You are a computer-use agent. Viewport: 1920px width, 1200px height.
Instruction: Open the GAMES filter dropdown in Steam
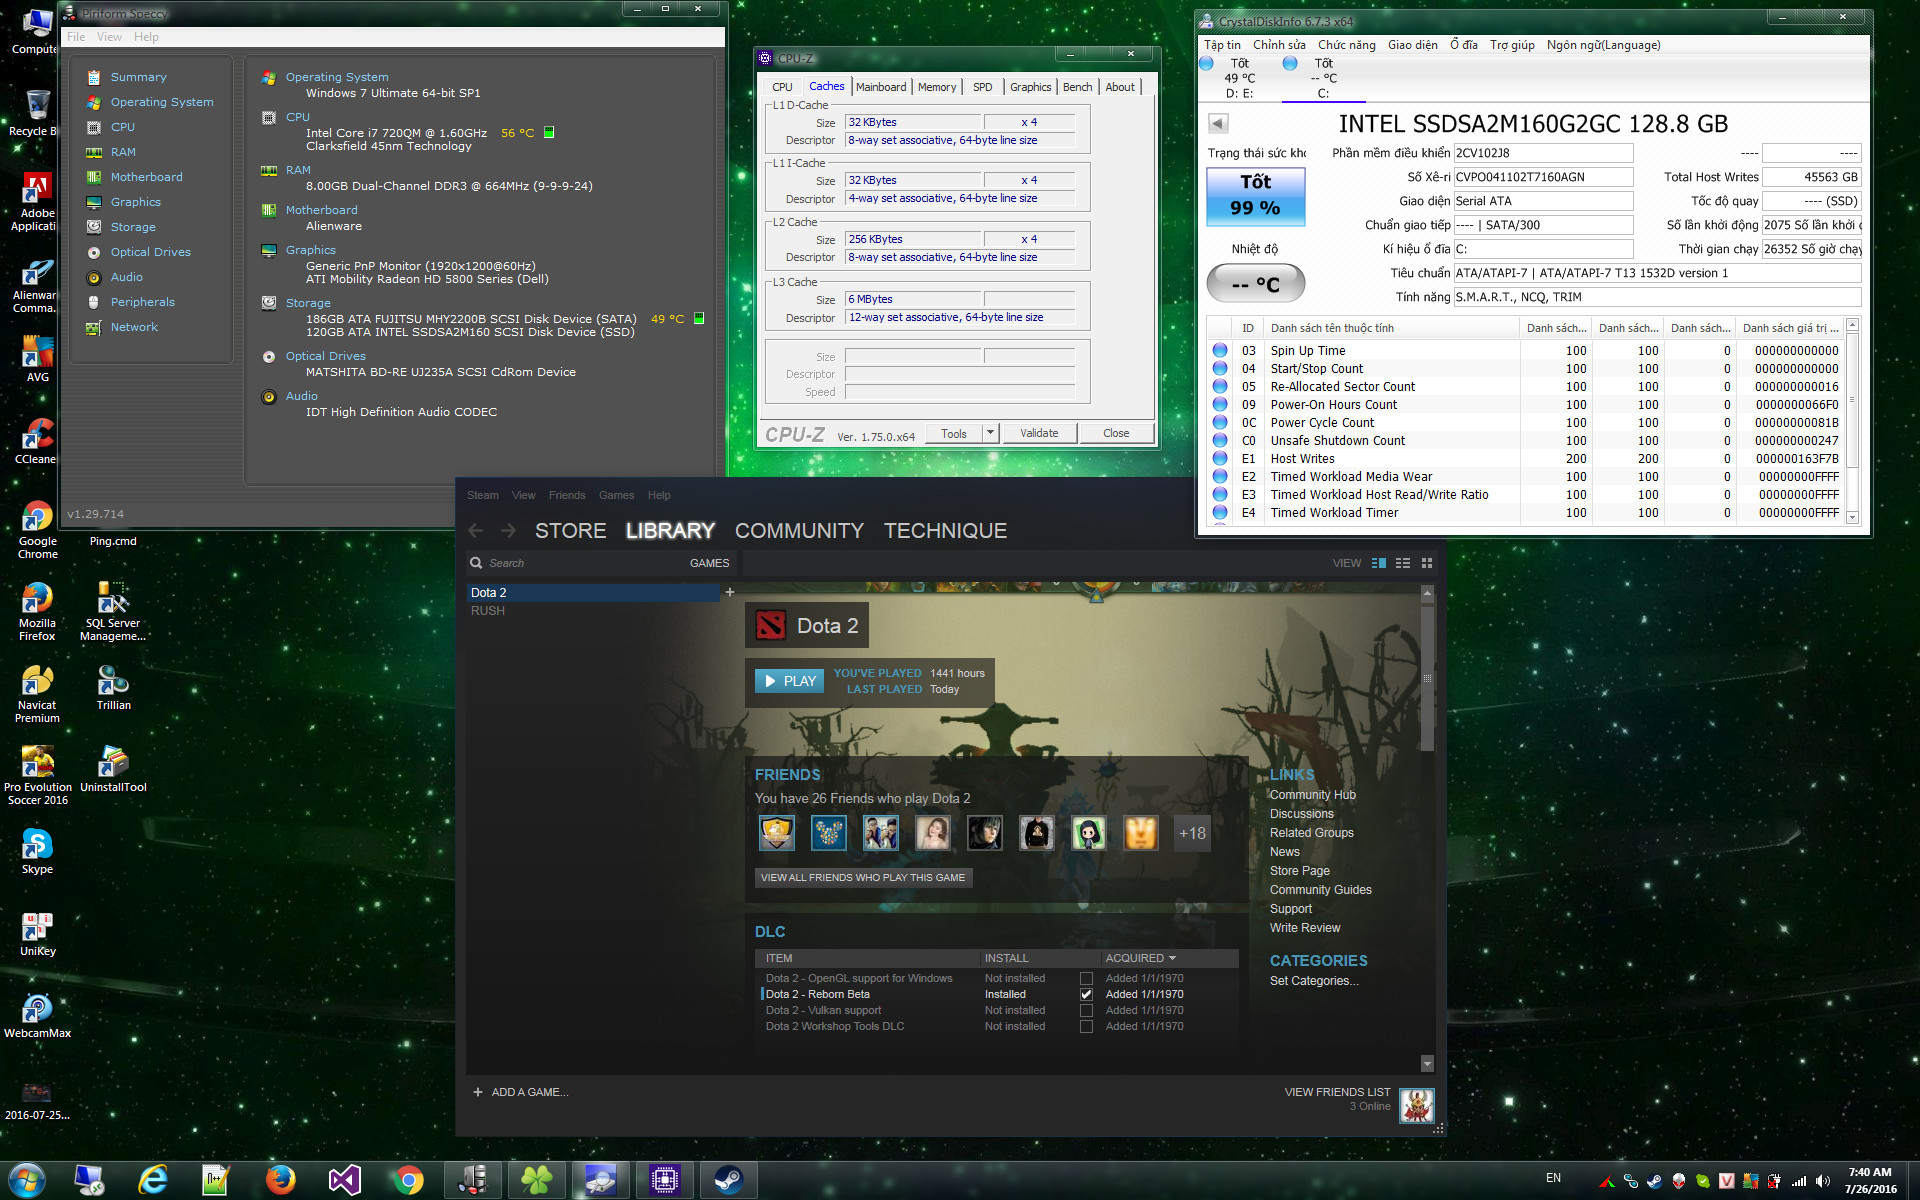point(709,563)
